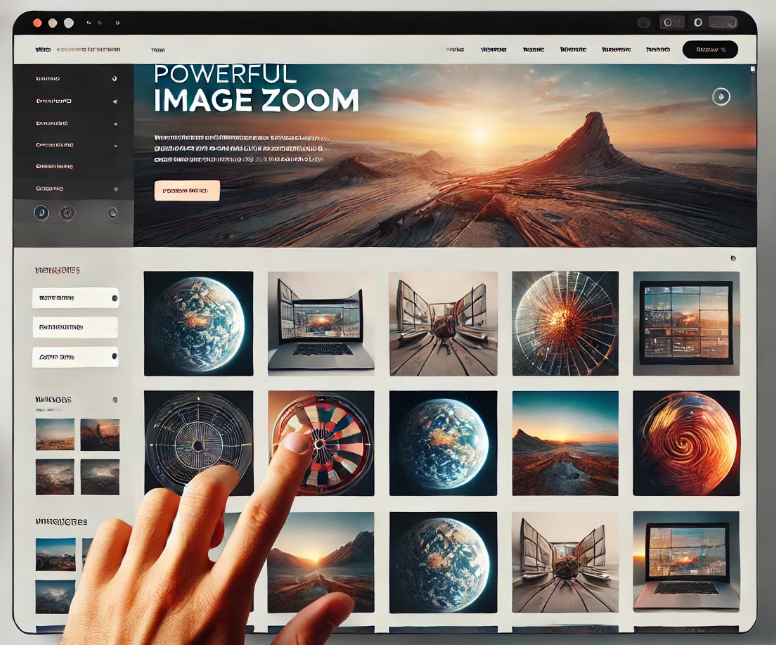Select the top-left small landscape in the sidebar's four-thumbnail block
Image resolution: width=776 pixels, height=645 pixels.
(55, 434)
